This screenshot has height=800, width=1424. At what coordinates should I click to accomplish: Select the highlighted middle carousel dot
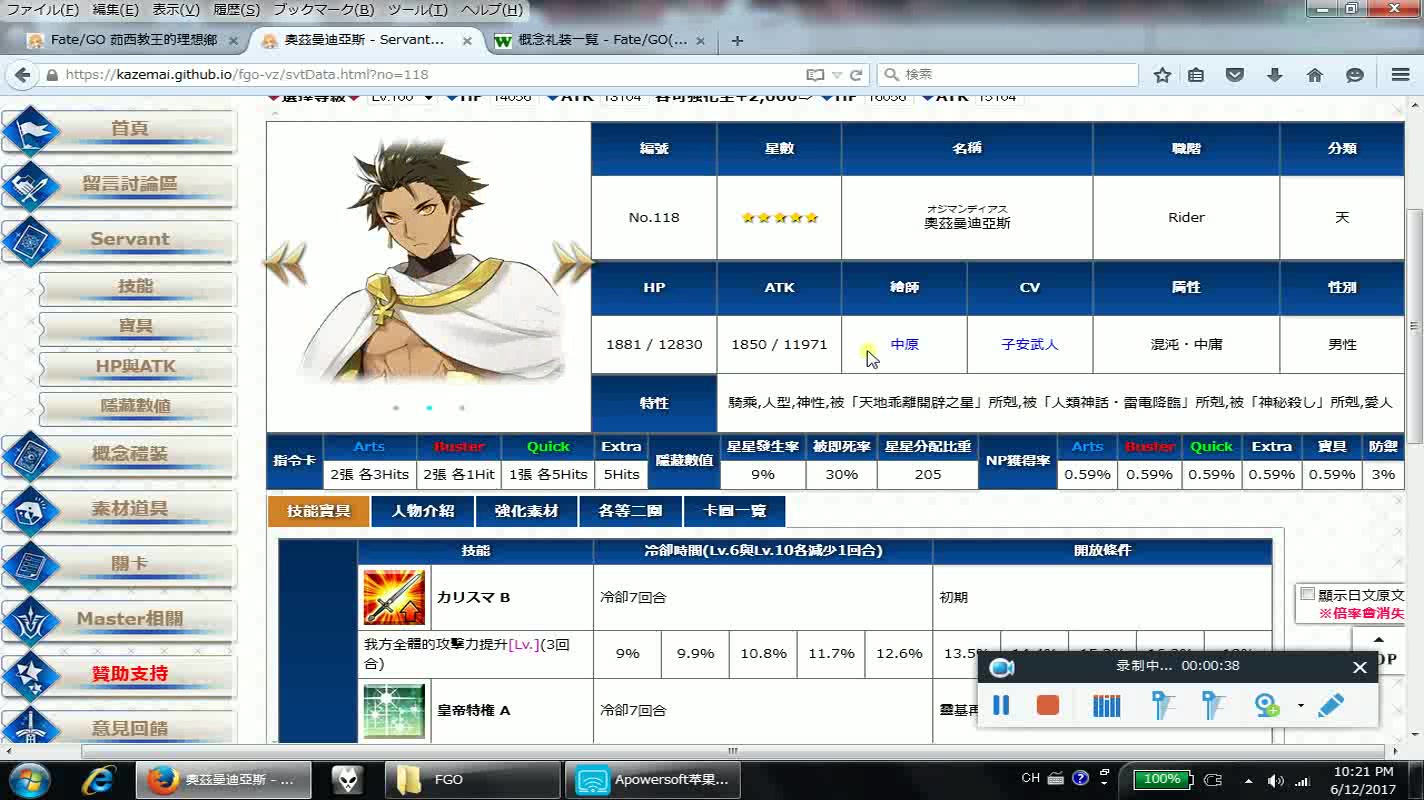(x=429, y=408)
